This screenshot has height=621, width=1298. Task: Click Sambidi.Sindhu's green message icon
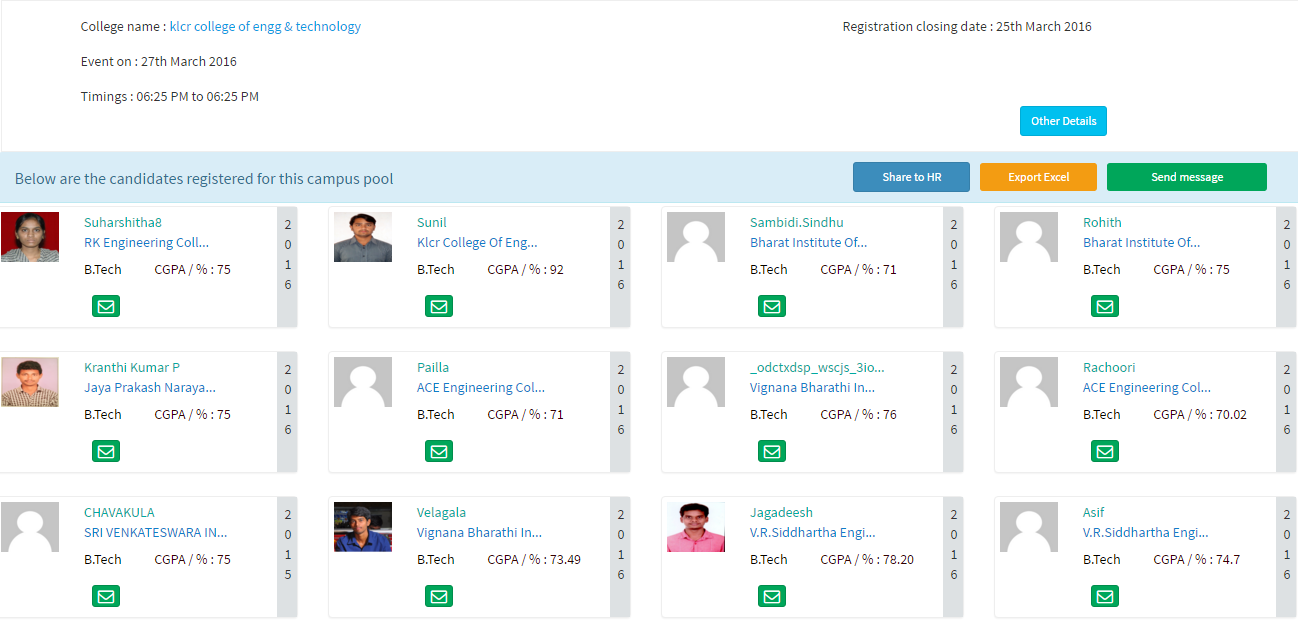coord(772,306)
